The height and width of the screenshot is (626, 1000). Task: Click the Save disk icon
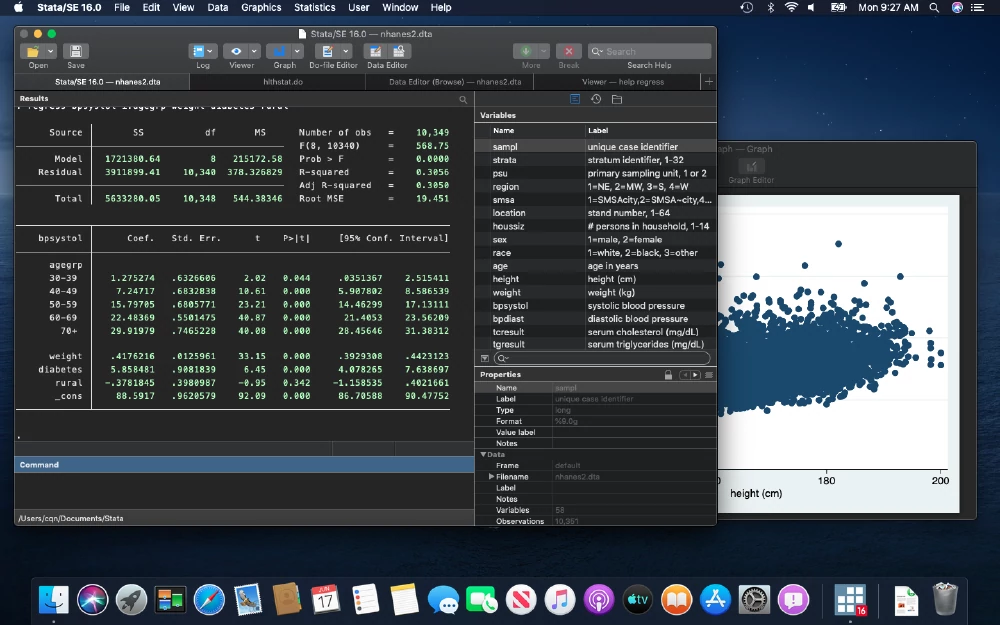[x=76, y=52]
